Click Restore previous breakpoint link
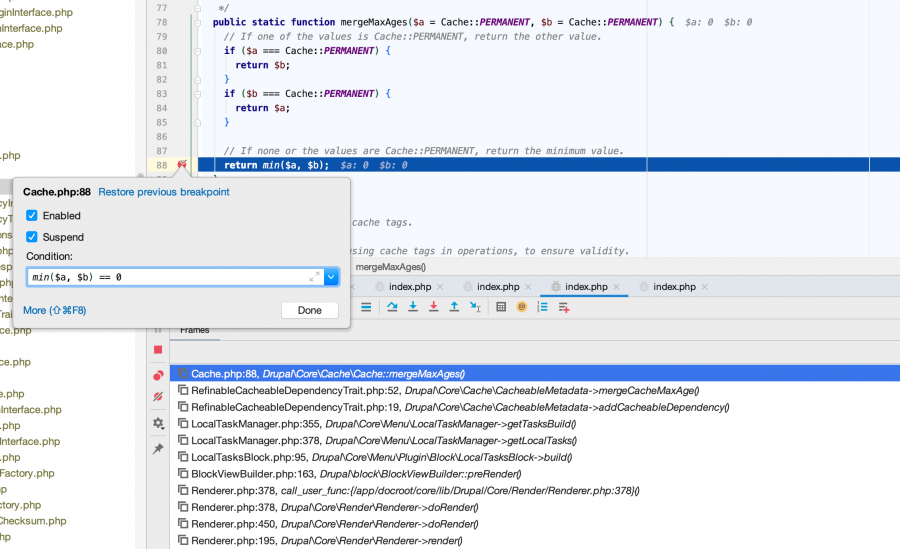Screen dimensions: 900x549 [164, 192]
